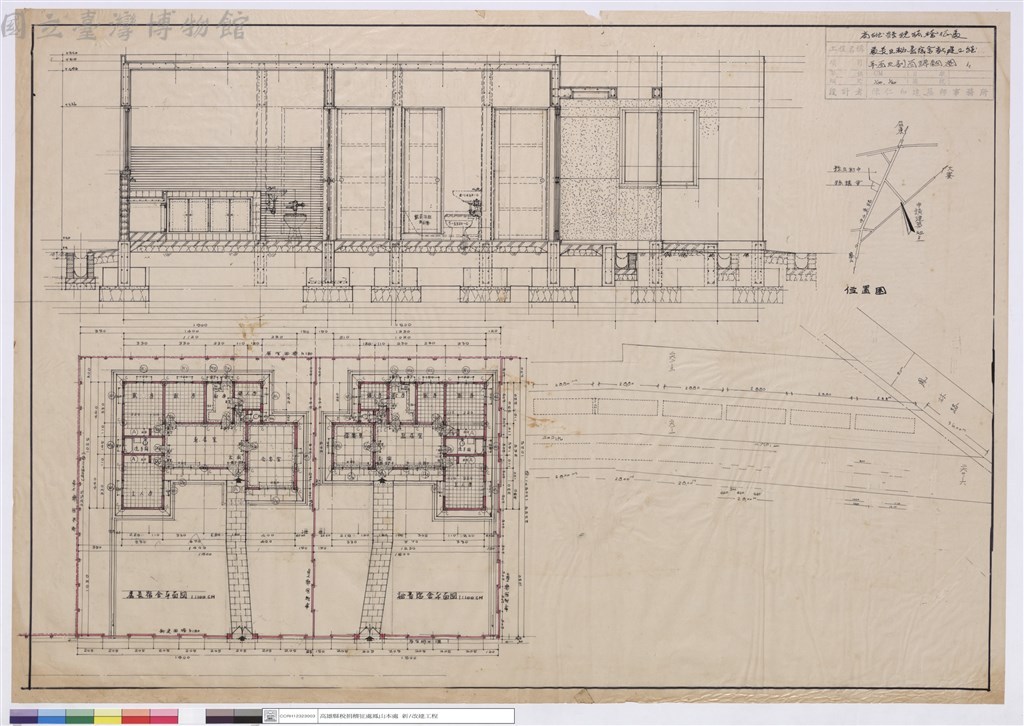
Task: Click the small logo icon in the caption strip
Action: click(269, 716)
